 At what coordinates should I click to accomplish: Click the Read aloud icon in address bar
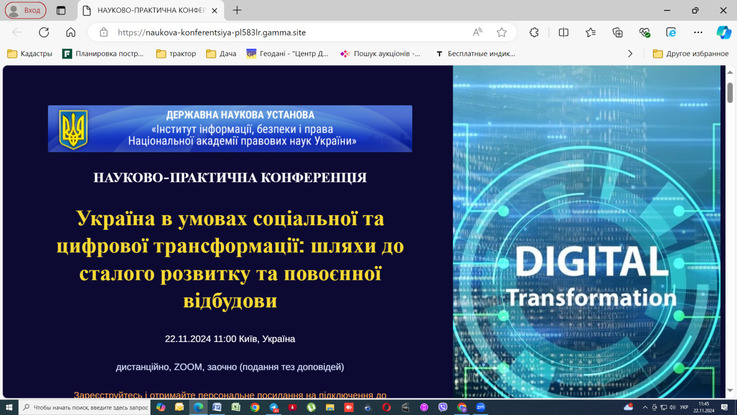[x=477, y=32]
